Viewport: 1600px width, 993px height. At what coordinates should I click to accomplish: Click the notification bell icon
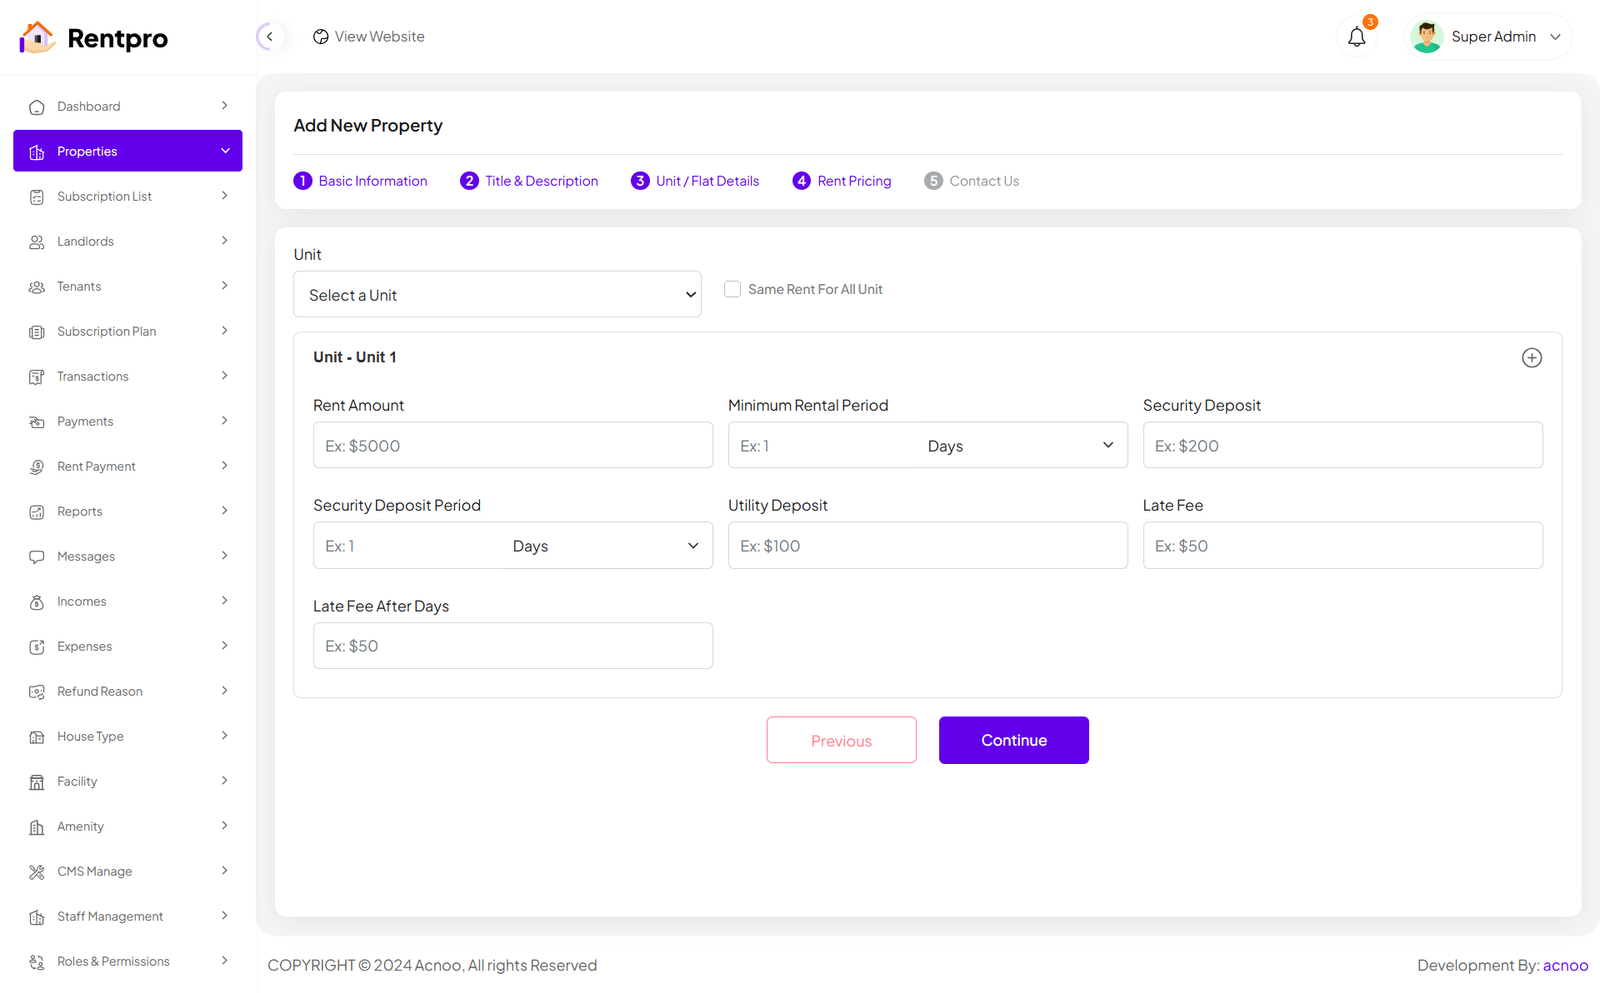[1356, 37]
